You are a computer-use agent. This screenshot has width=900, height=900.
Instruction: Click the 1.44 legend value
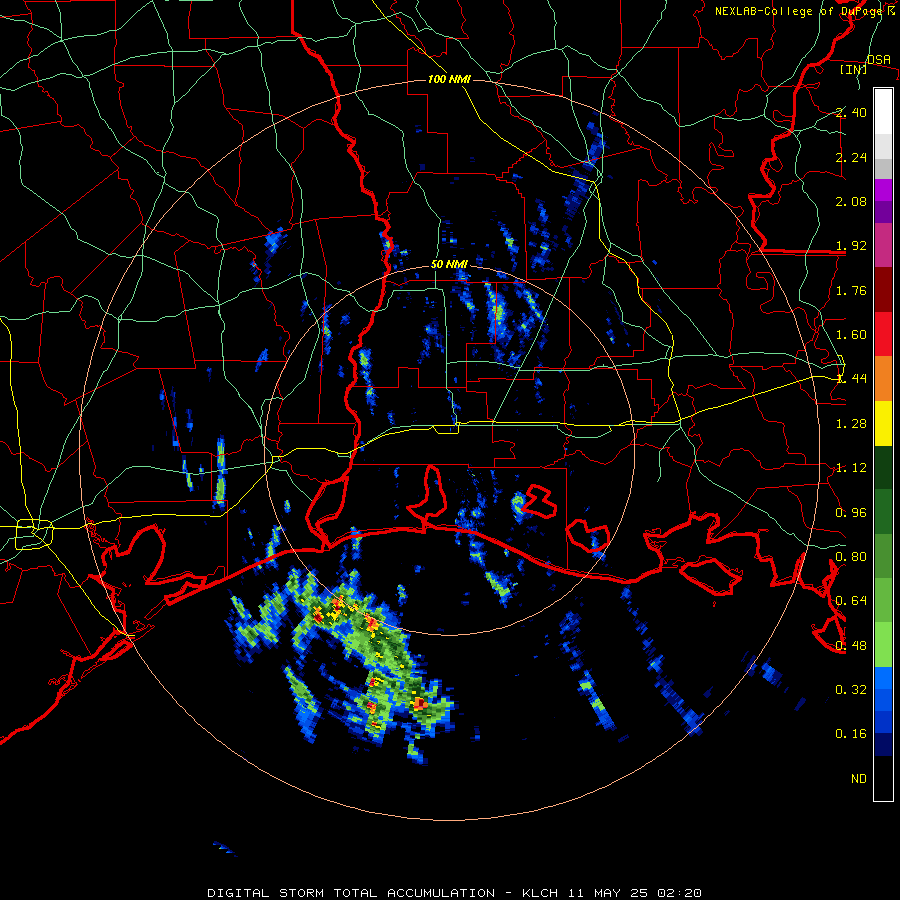pyautogui.click(x=851, y=379)
